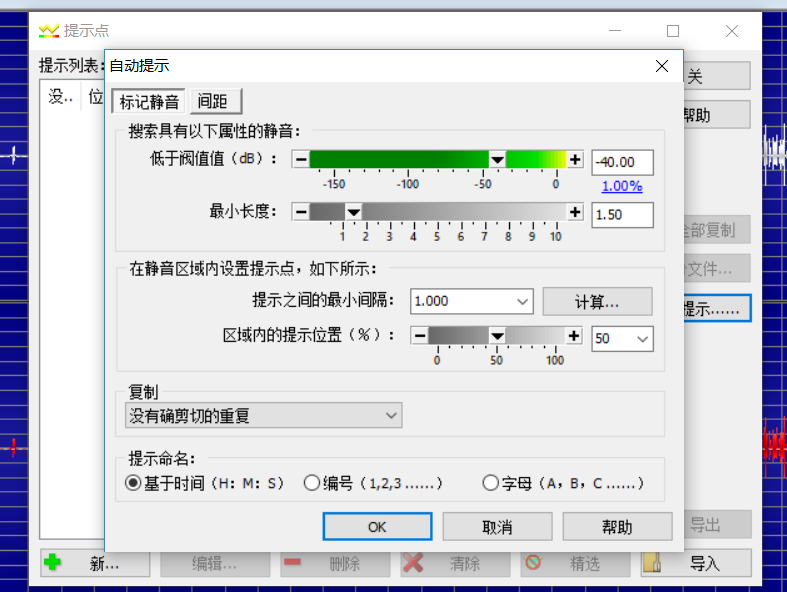
Task: Click the minus icon on threshold dB slider
Action: [x=301, y=160]
